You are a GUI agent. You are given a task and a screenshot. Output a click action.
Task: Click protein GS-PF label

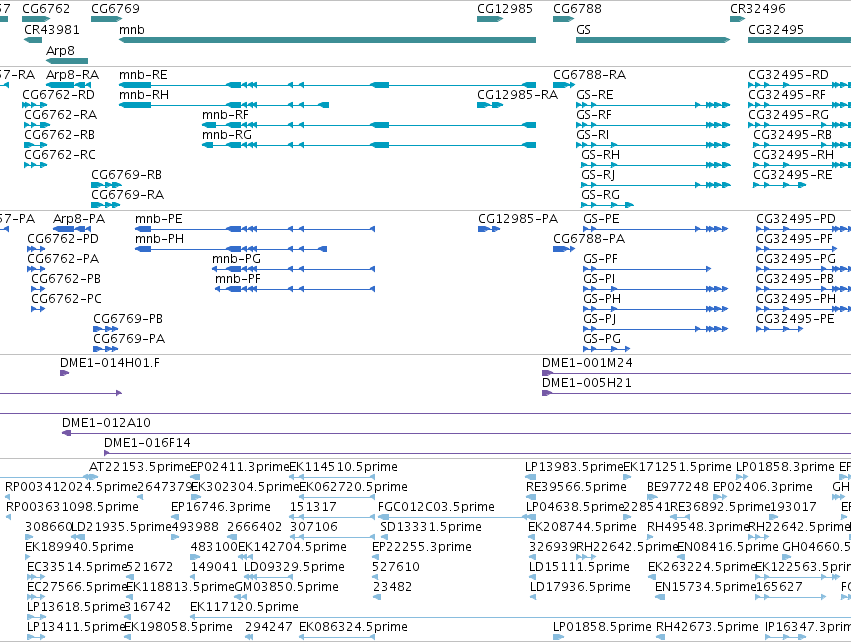(600, 259)
